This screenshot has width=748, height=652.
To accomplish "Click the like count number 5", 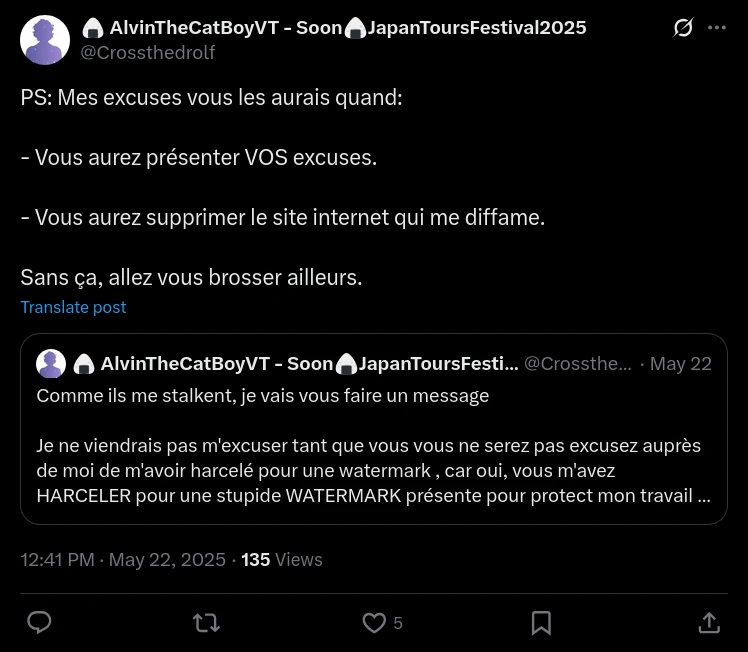I will (398, 623).
